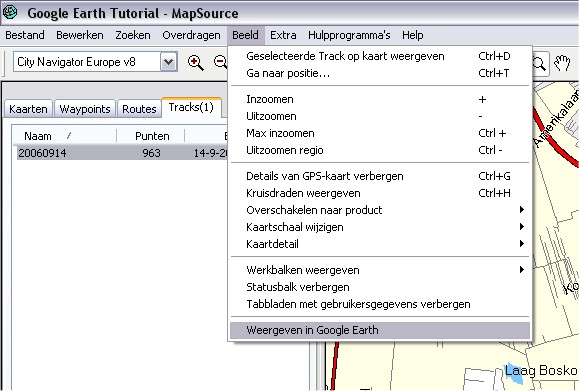Choose Uitzoomen regio menu entry
579x391 pixels.
click(x=380, y=150)
